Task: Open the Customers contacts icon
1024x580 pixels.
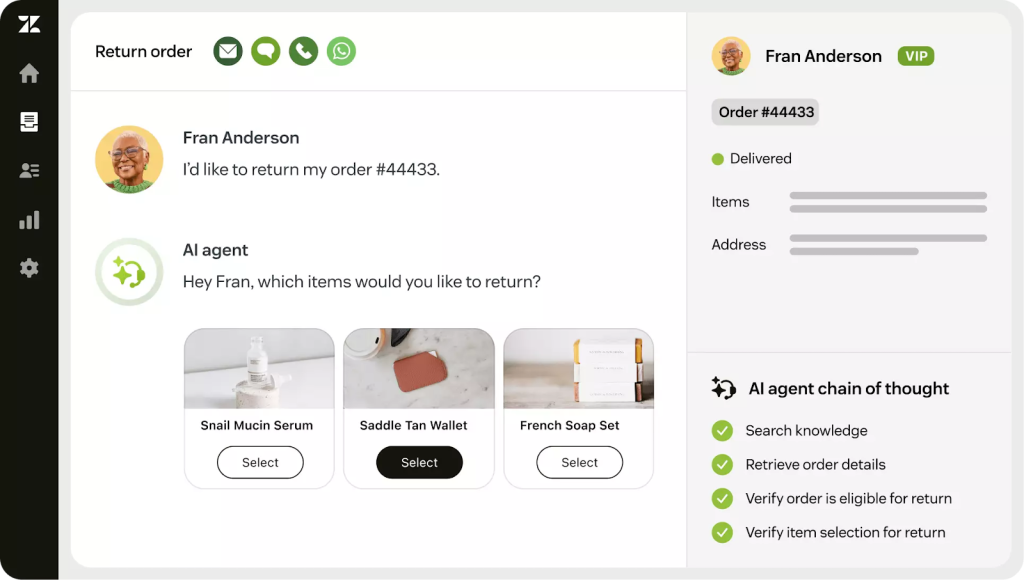Action: [x=28, y=170]
